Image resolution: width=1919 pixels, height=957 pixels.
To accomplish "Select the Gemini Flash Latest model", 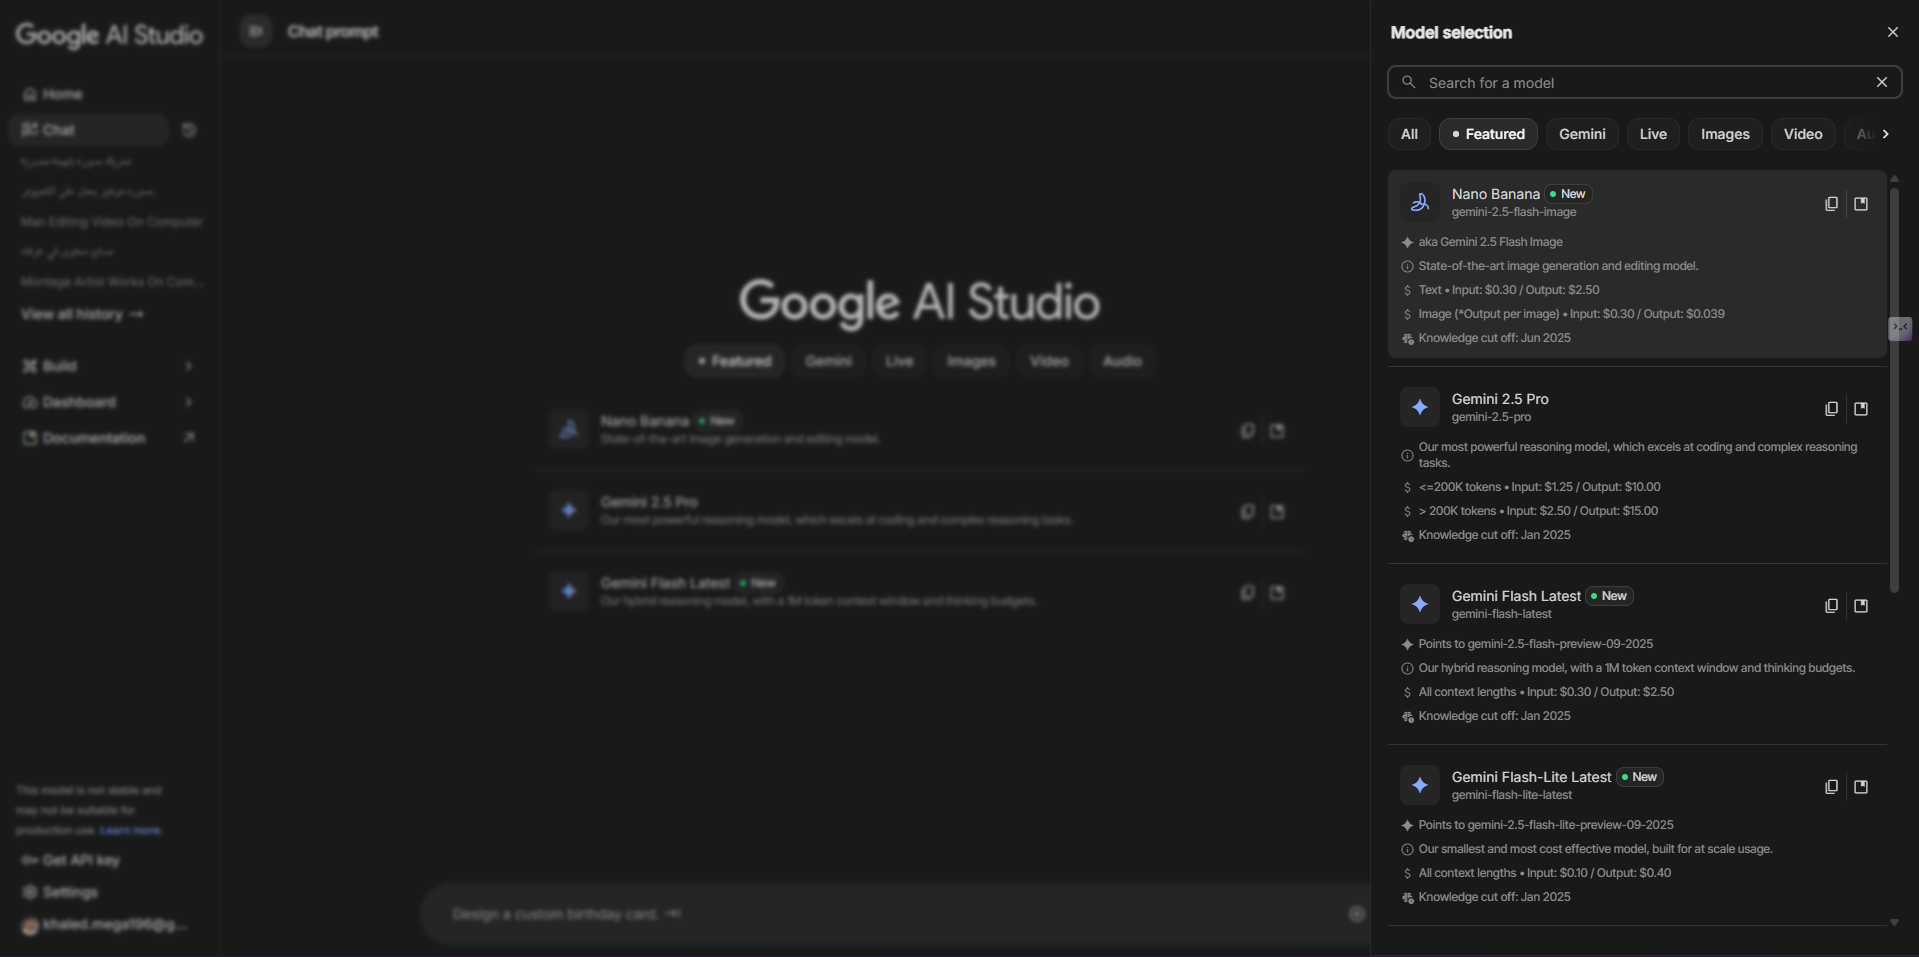I will tap(1515, 597).
